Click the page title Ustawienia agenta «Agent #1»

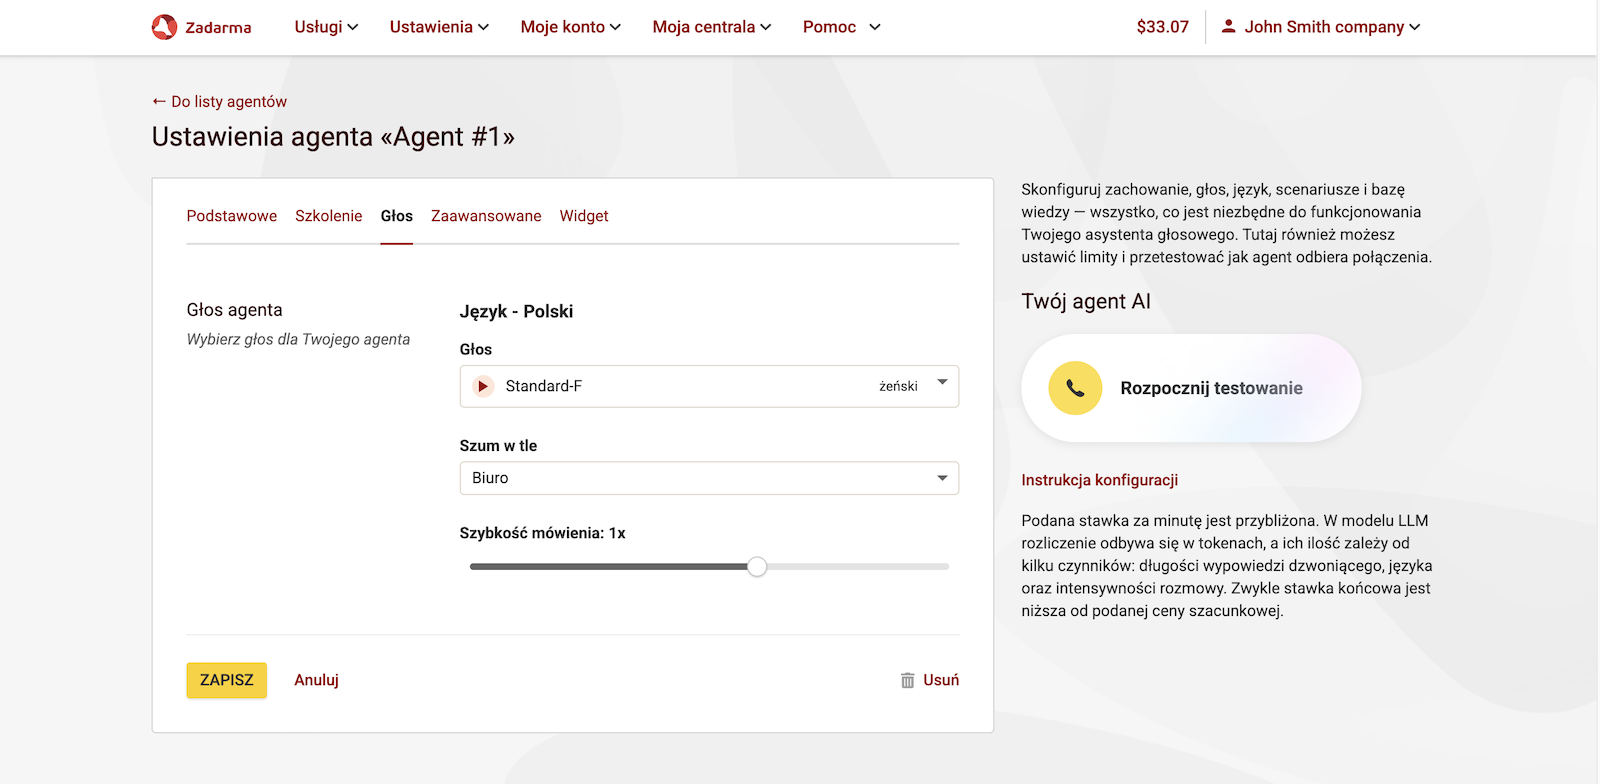pos(333,137)
